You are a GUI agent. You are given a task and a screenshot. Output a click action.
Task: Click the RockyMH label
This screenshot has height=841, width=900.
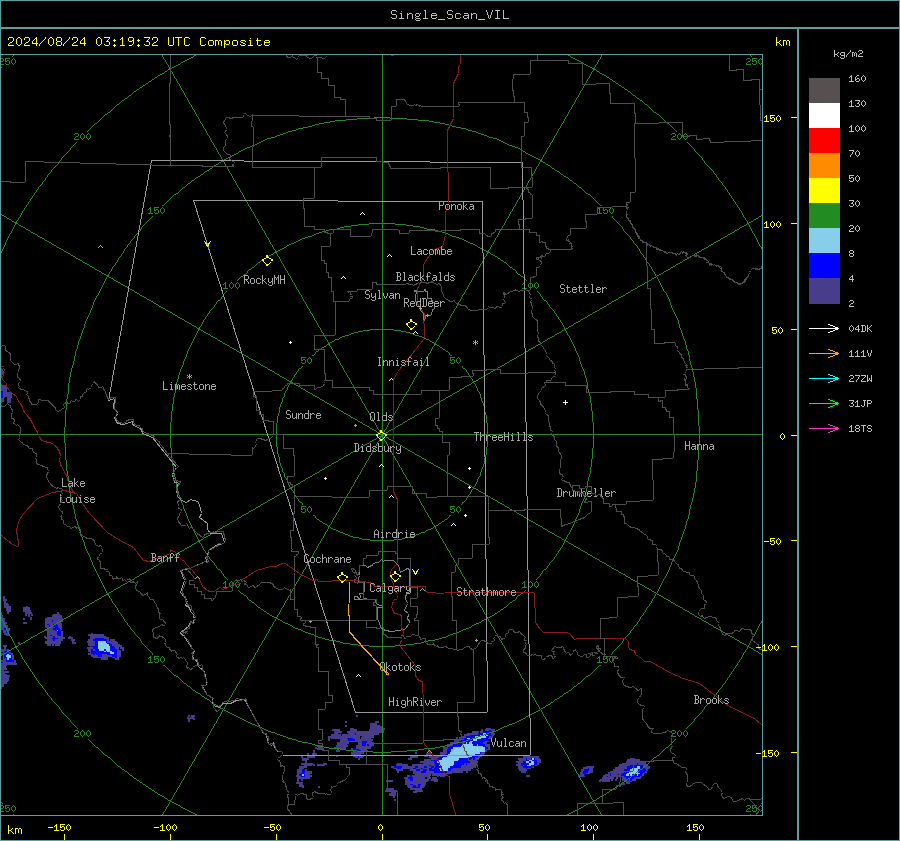[x=264, y=280]
